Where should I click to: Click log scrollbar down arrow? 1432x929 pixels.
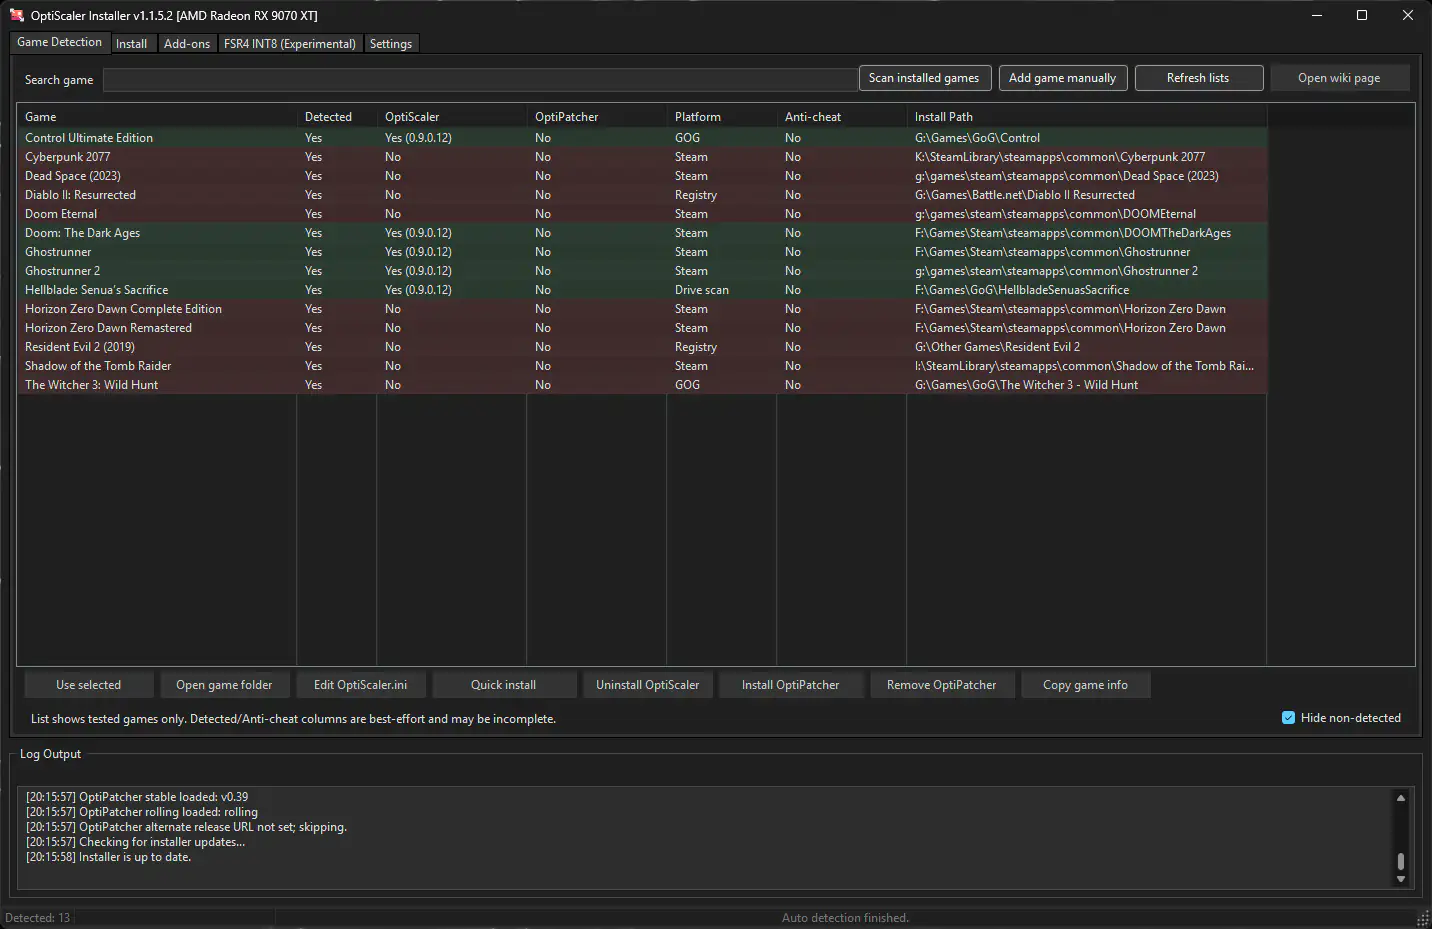pyautogui.click(x=1401, y=879)
